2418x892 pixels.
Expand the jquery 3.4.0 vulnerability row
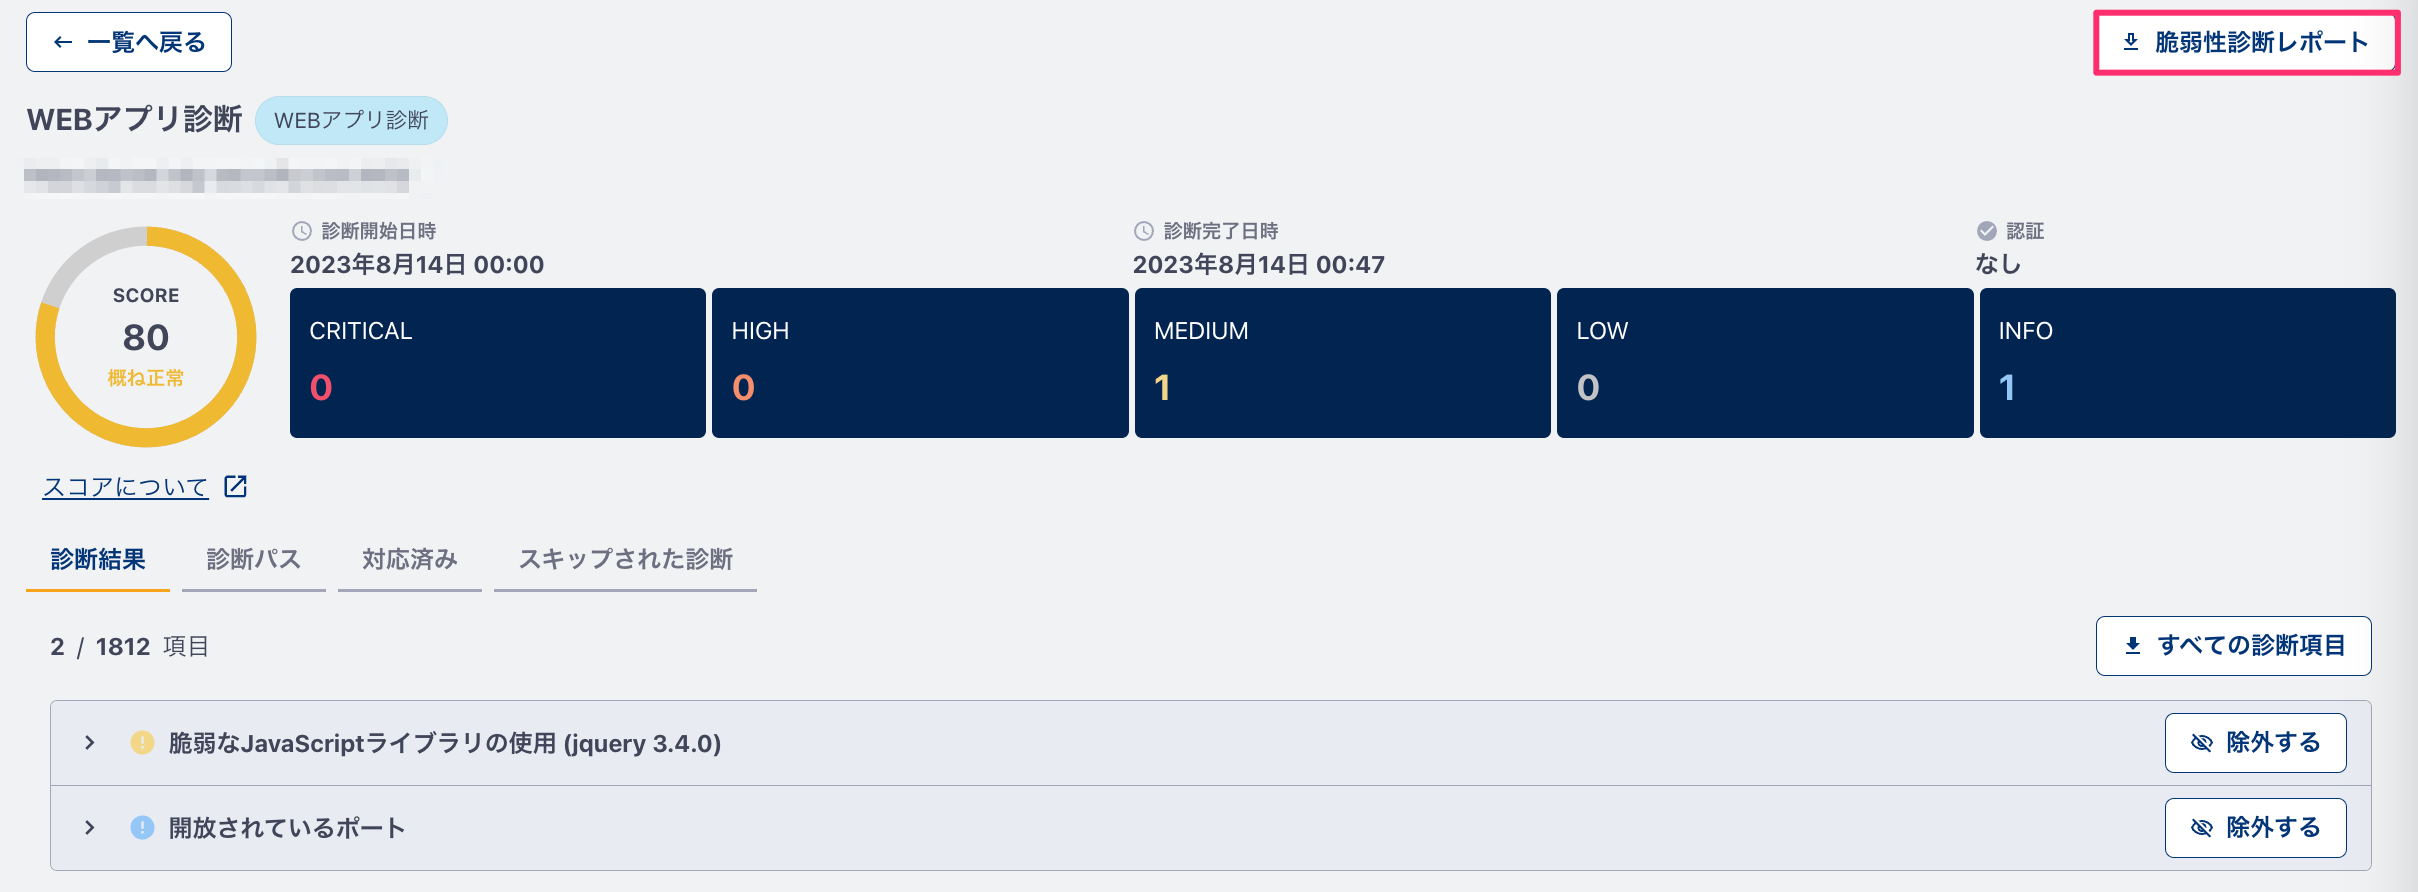coord(90,743)
